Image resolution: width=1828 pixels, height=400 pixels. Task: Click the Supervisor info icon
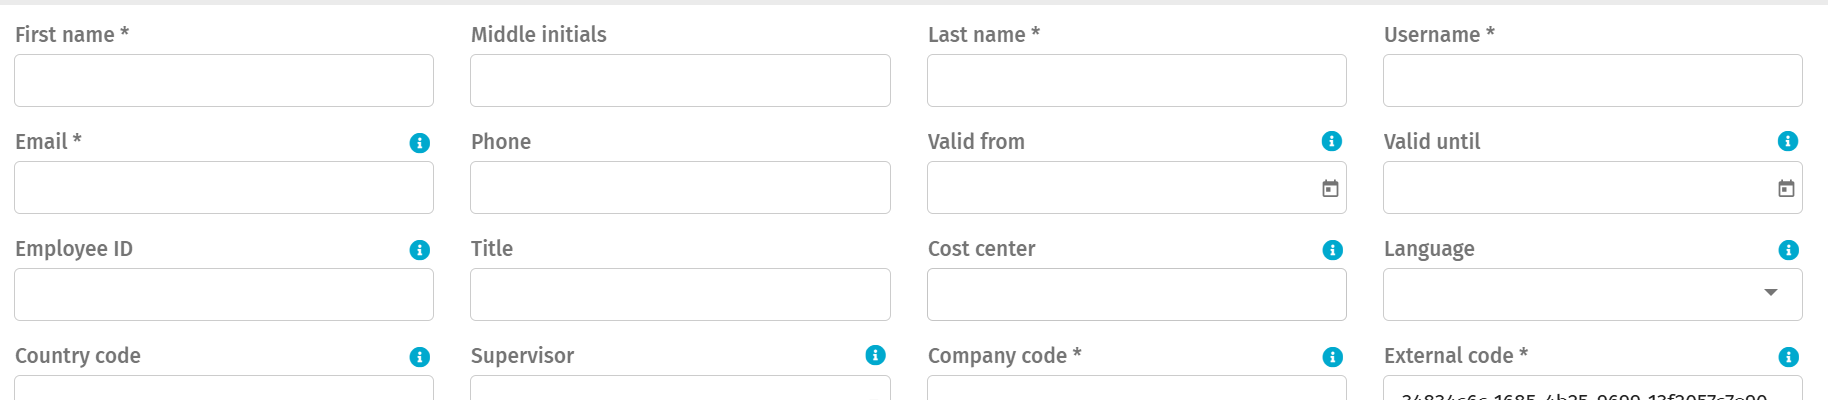[x=876, y=355]
